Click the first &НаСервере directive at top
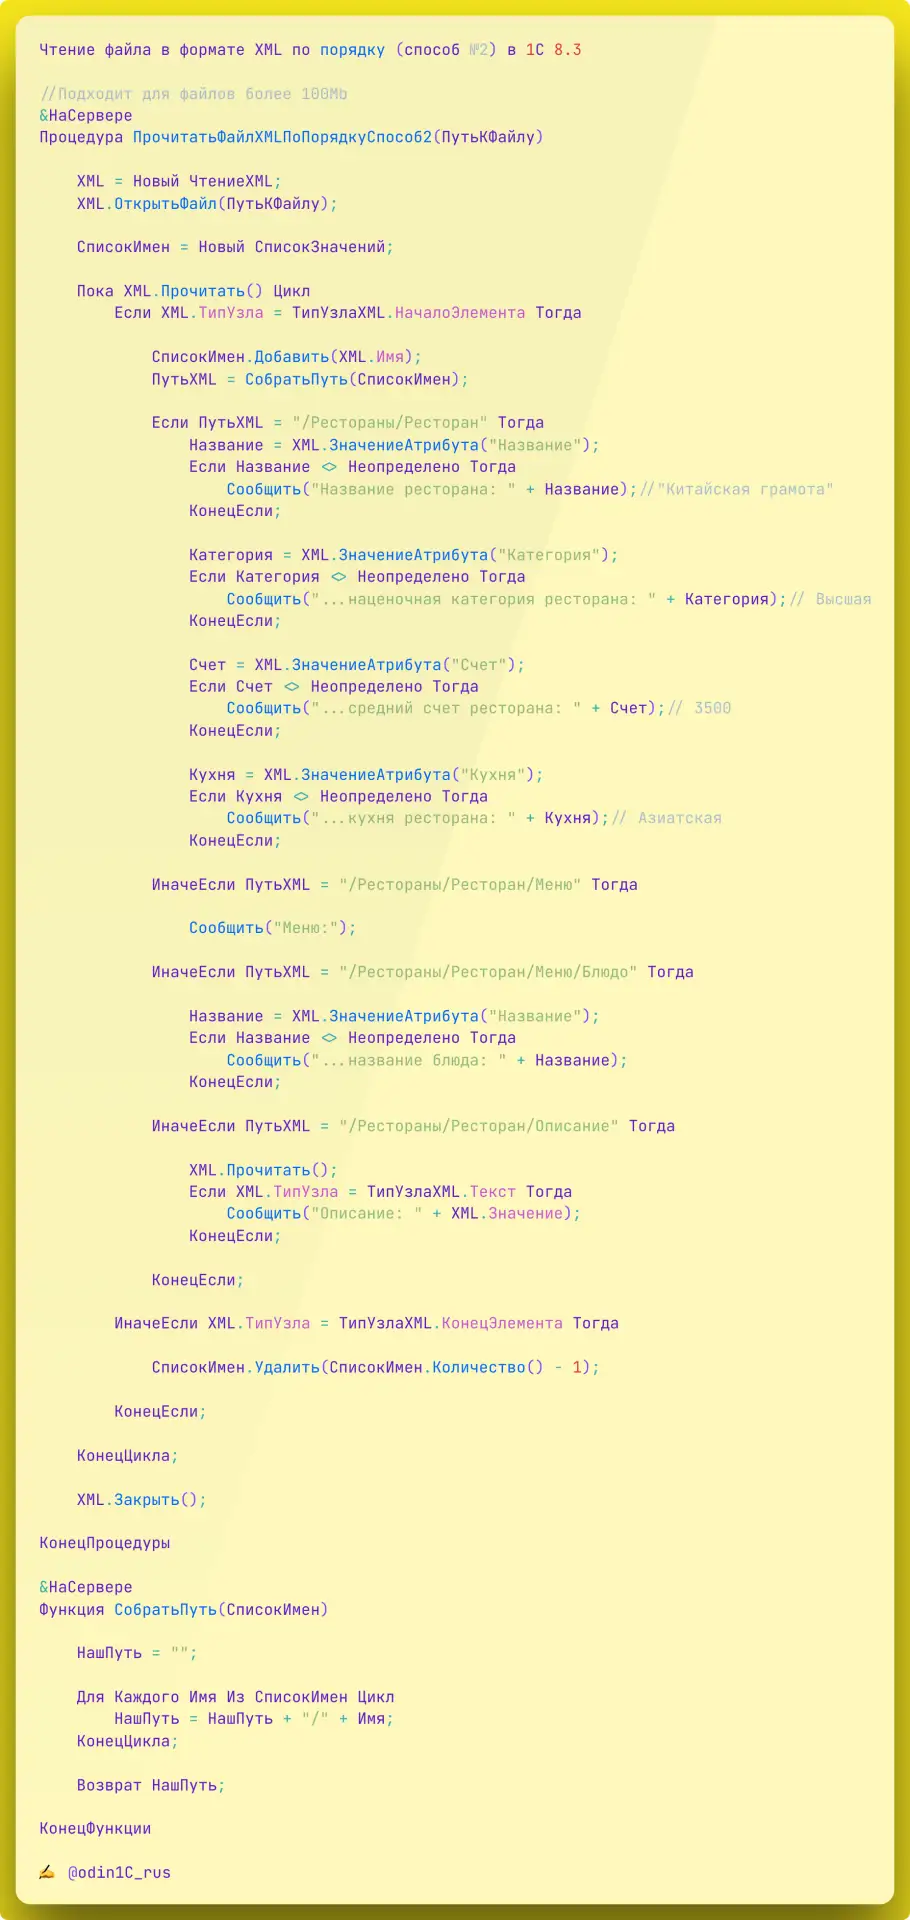This screenshot has height=1920, width=910. click(x=86, y=116)
